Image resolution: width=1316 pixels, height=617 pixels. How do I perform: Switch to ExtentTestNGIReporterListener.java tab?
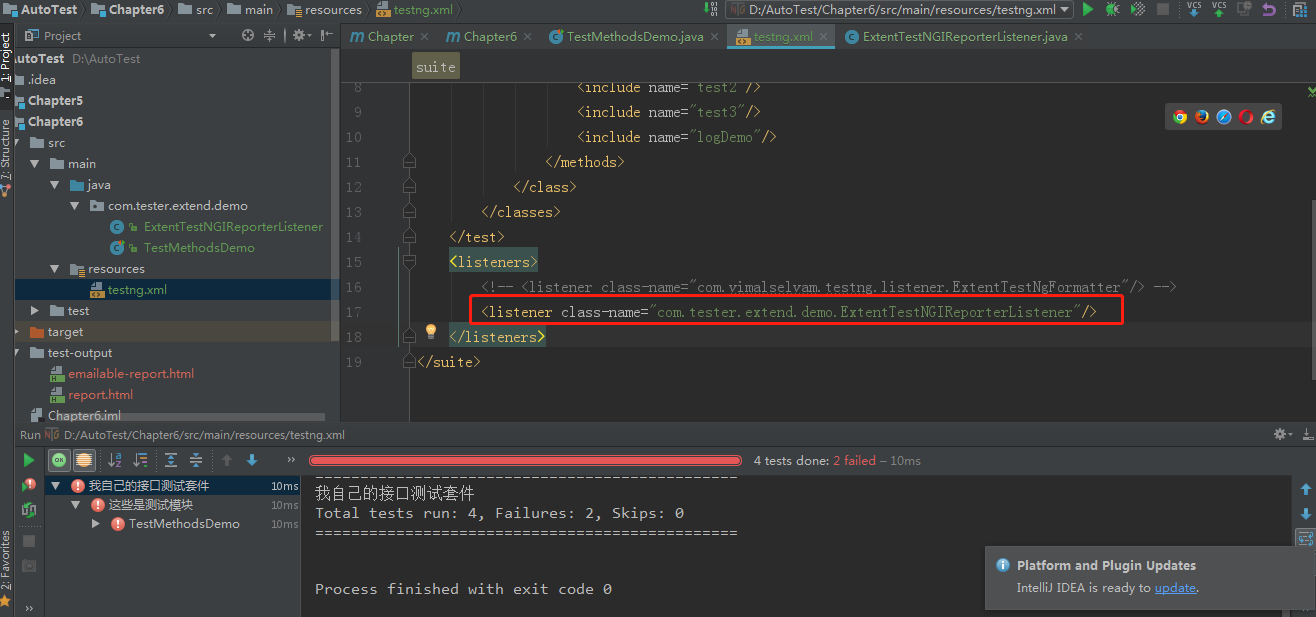965,36
